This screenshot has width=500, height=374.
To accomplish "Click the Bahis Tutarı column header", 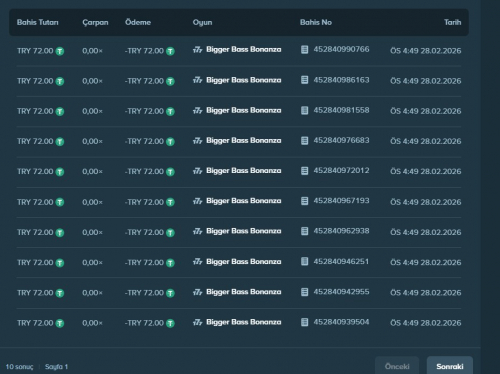I will click(x=38, y=22).
